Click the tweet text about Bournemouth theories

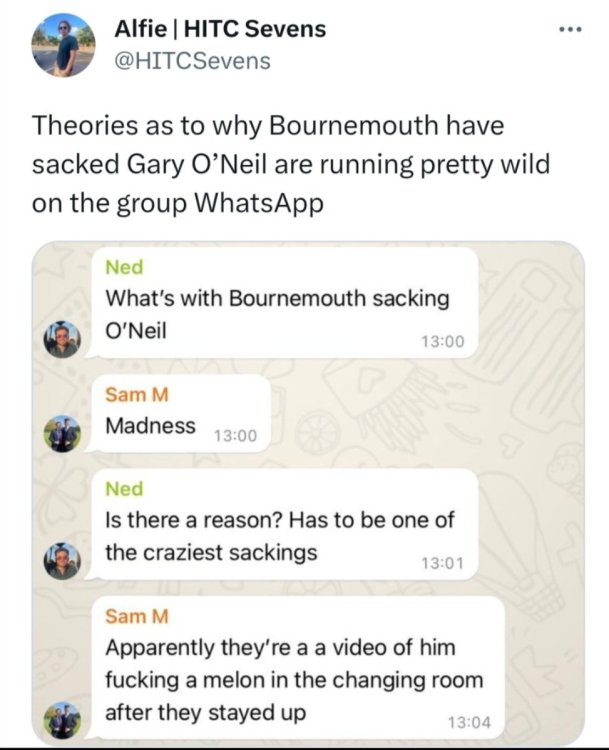pos(291,164)
